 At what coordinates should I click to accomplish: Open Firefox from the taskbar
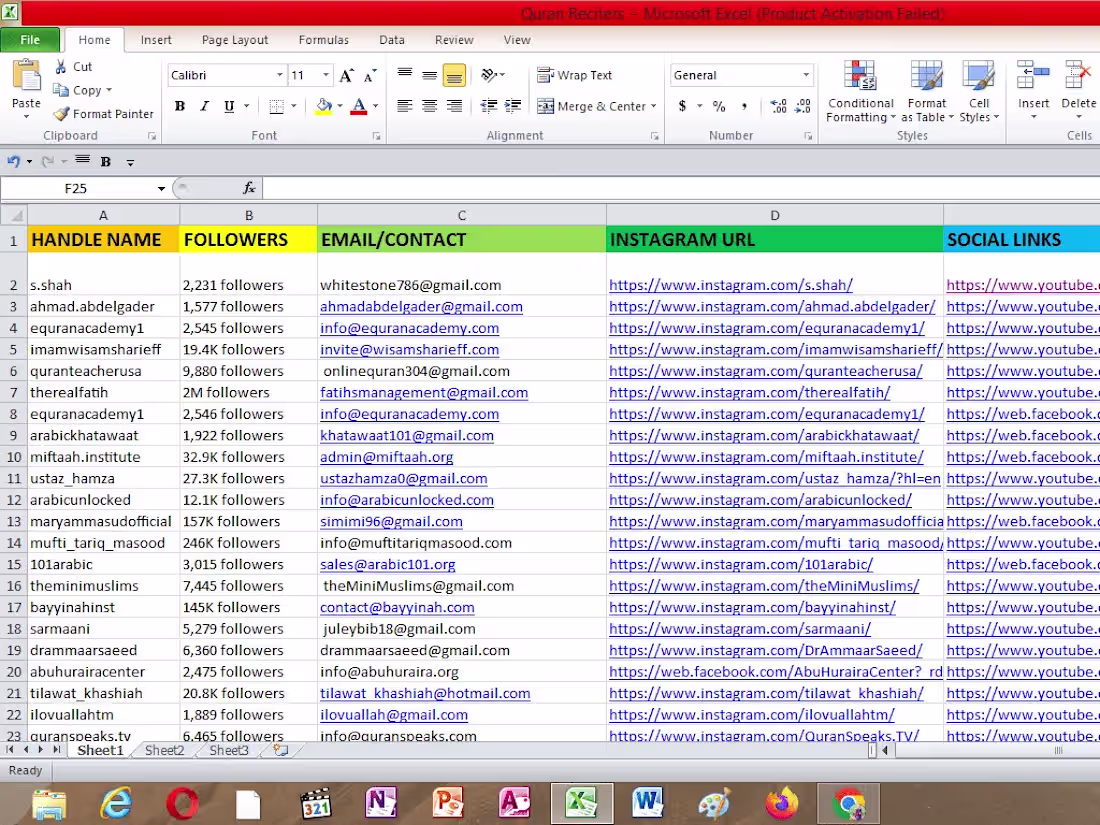782,803
